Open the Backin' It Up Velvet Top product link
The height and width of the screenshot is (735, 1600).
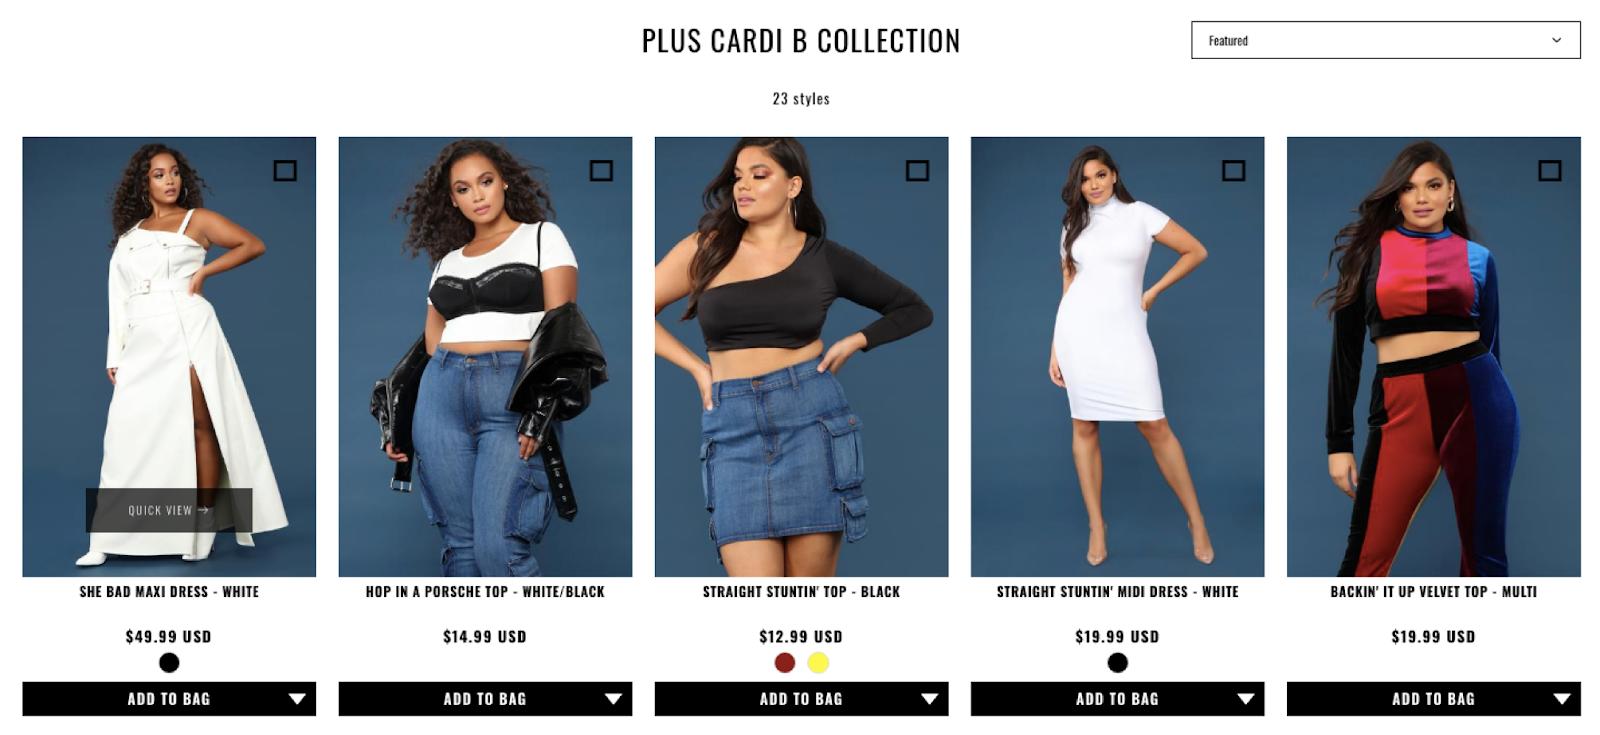1433,592
